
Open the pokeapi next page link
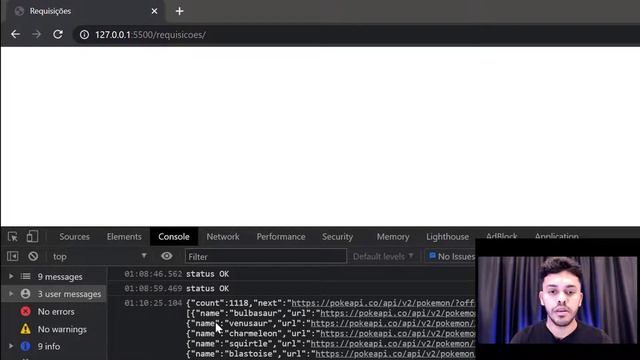pos(383,303)
